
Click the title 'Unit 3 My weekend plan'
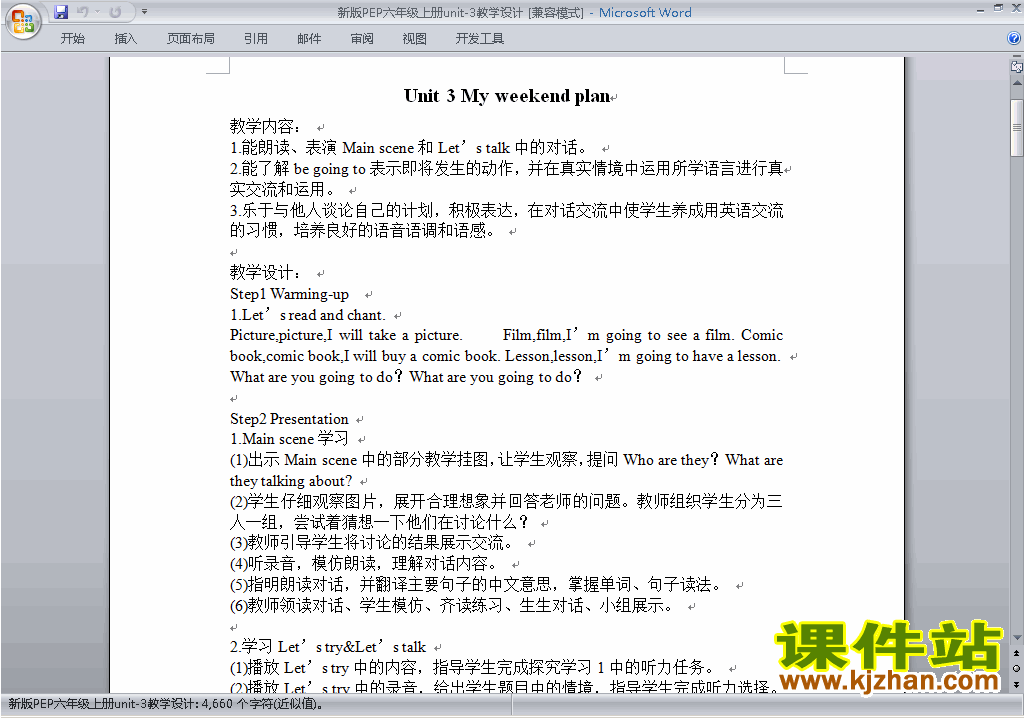coord(507,96)
